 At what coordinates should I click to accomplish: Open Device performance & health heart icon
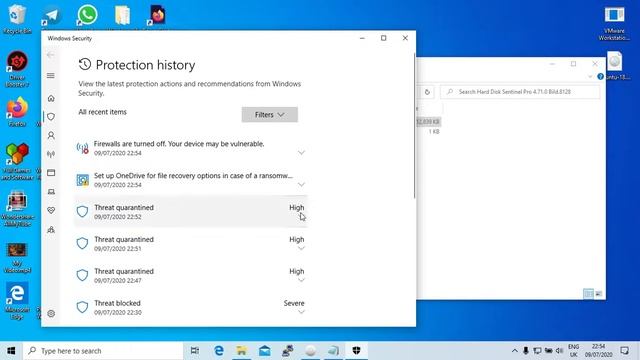click(x=51, y=210)
